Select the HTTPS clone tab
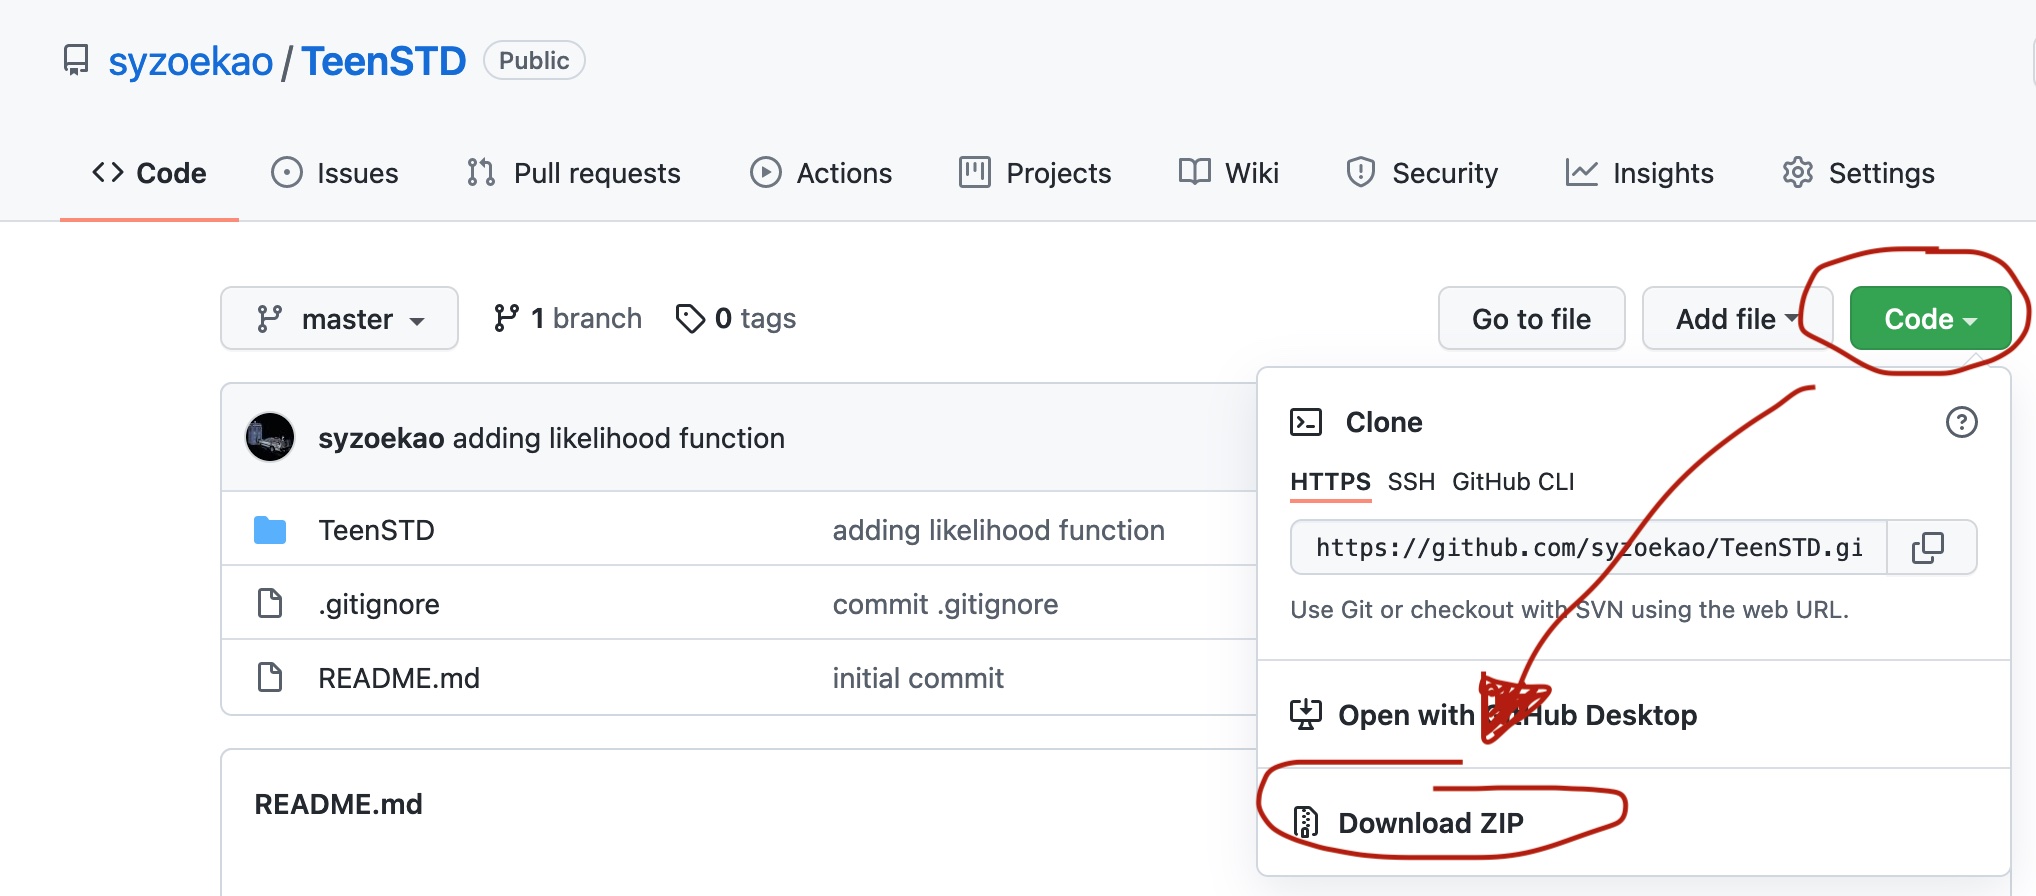Viewport: 2036px width, 896px height. pyautogui.click(x=1330, y=482)
